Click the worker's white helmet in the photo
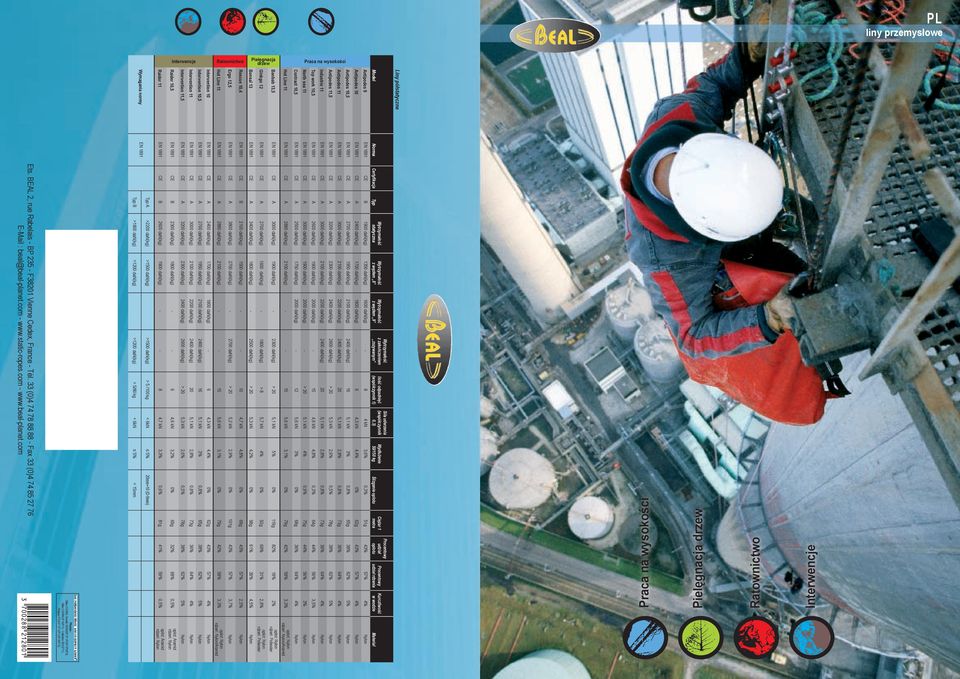 (x=726, y=187)
